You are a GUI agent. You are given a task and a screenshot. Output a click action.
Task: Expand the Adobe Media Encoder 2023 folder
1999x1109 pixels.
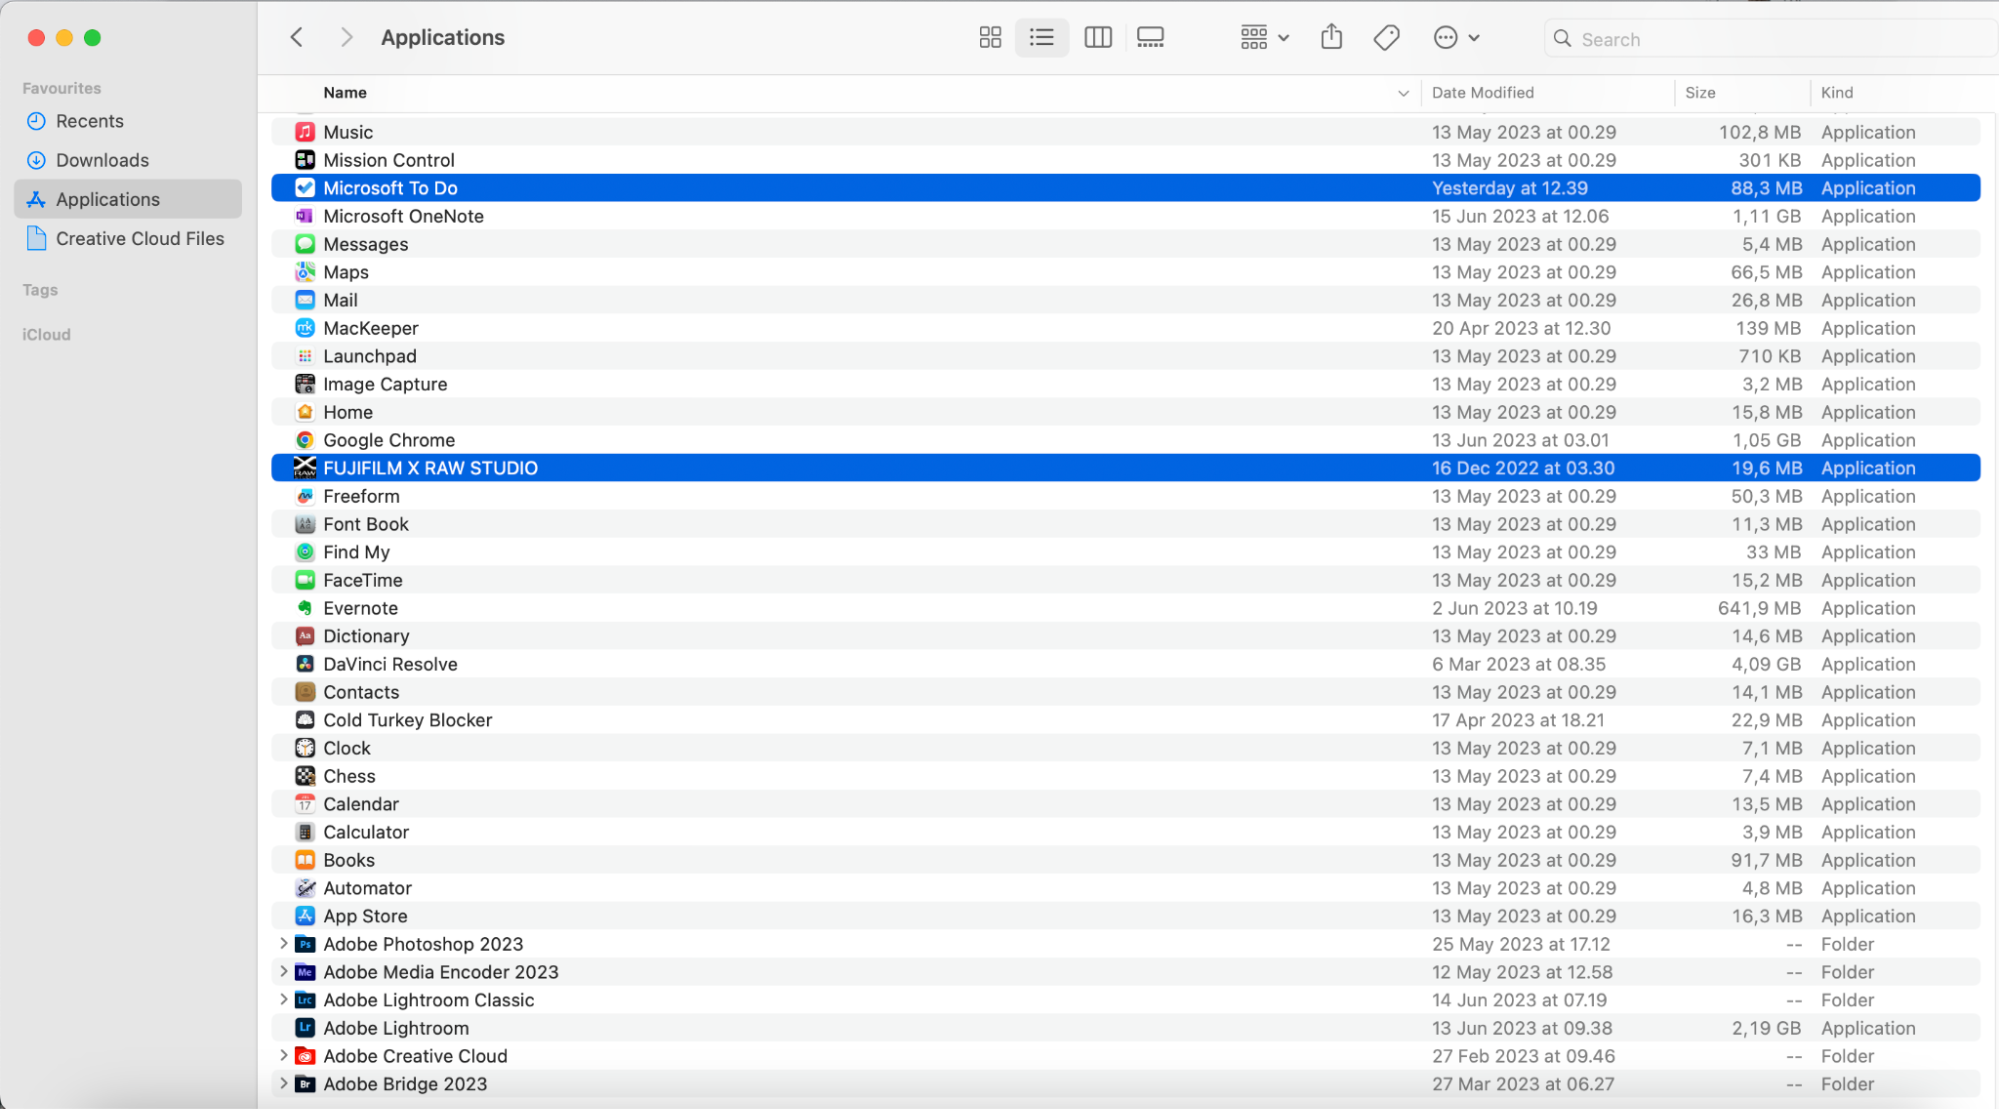point(283,972)
